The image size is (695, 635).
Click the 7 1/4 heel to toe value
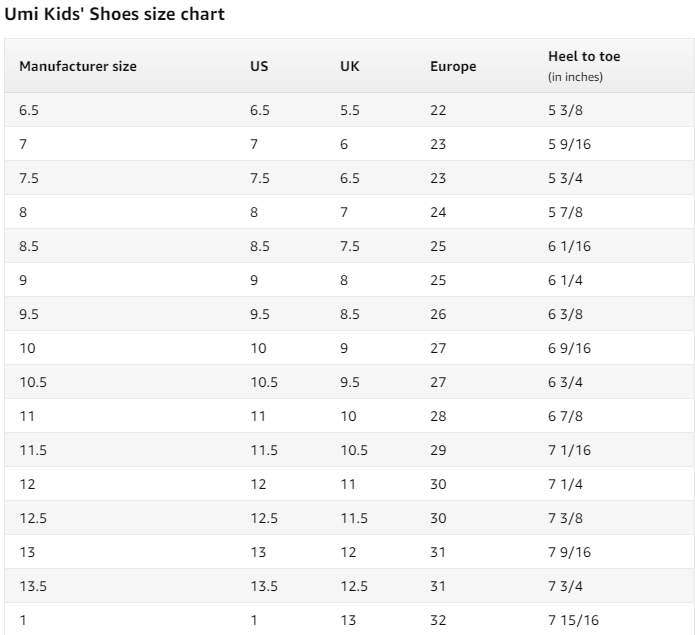pos(565,484)
